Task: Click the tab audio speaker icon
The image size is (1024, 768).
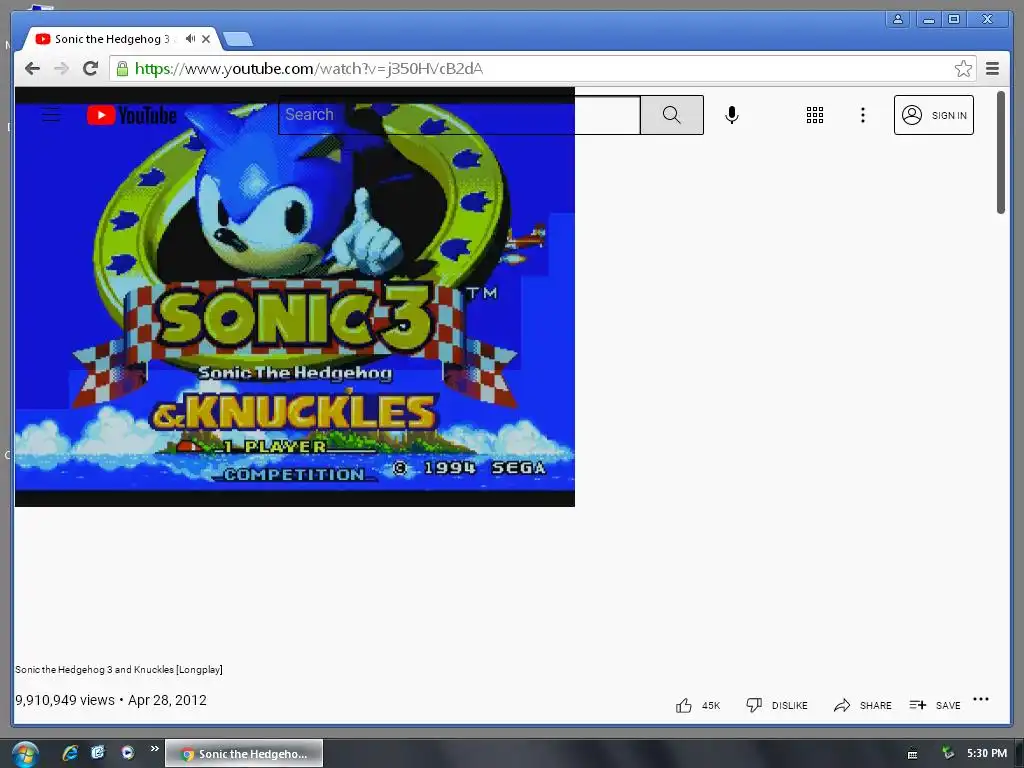Action: pos(190,39)
